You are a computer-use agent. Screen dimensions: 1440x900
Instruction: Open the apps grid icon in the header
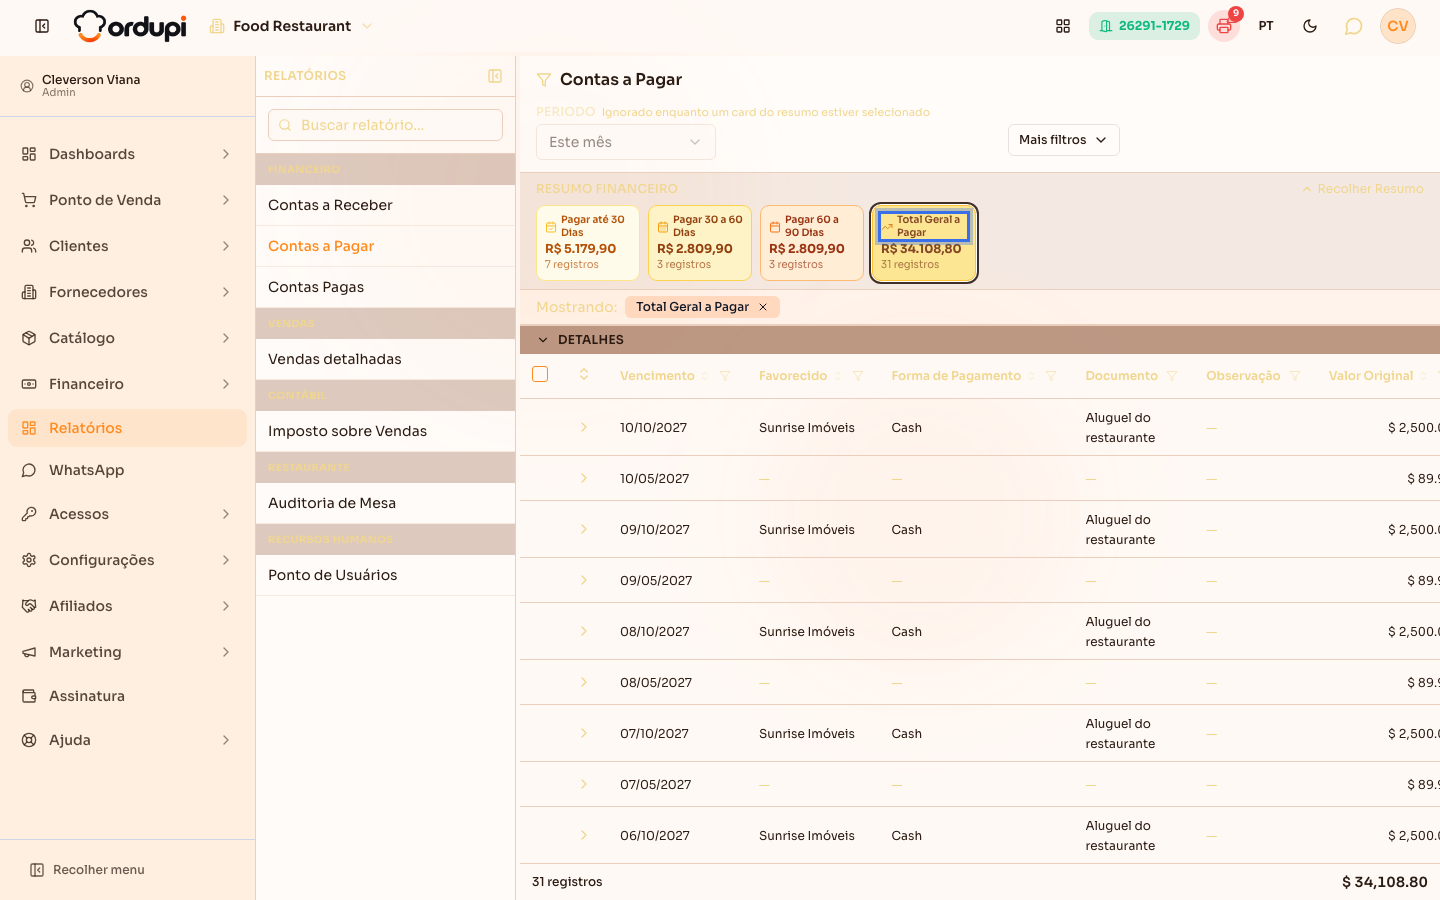point(1063,26)
